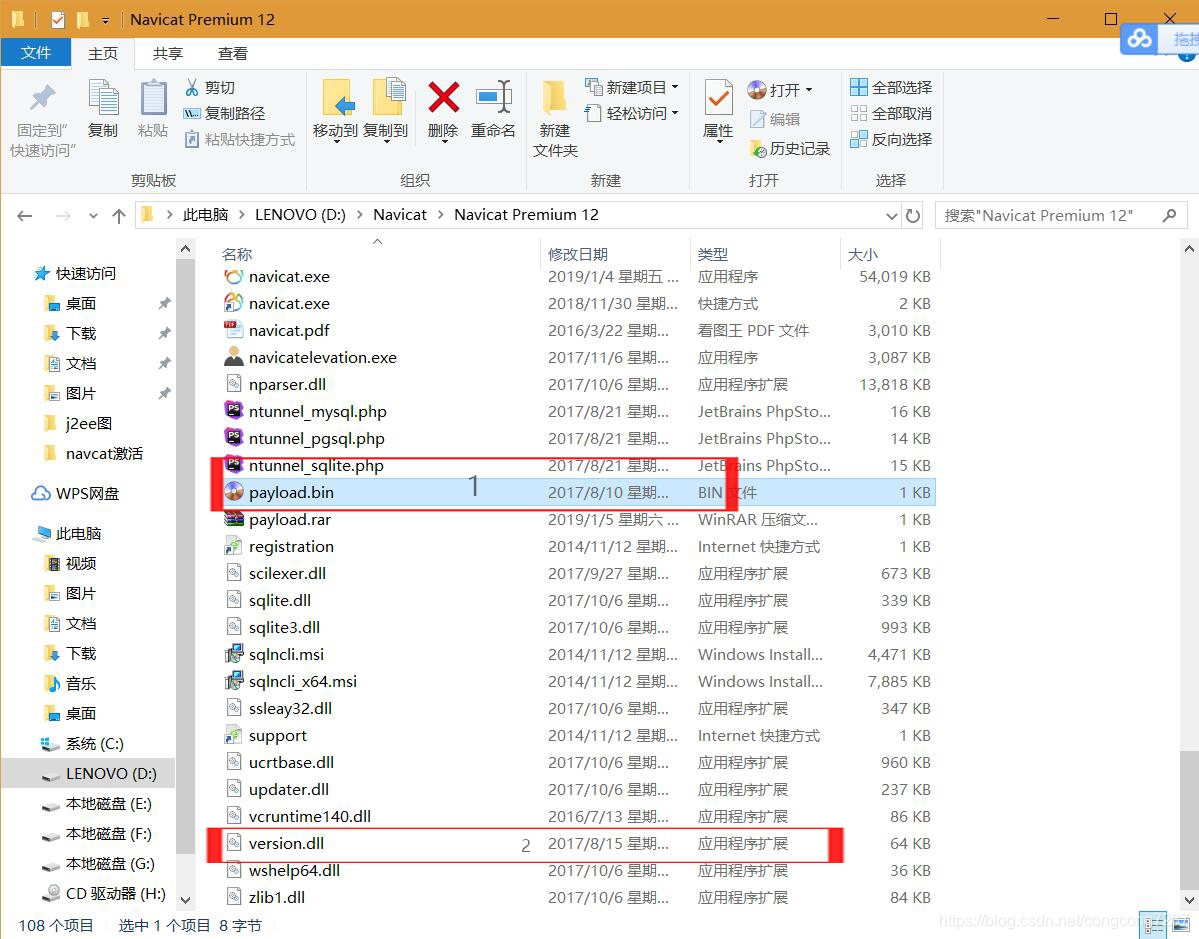Click the navigation pane scroll down arrow
The height and width of the screenshot is (939, 1199).
185,900
